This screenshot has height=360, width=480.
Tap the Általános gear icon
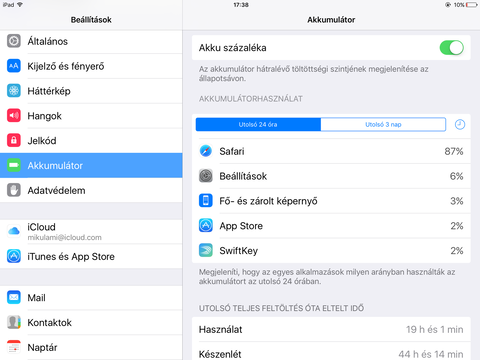[x=14, y=41]
